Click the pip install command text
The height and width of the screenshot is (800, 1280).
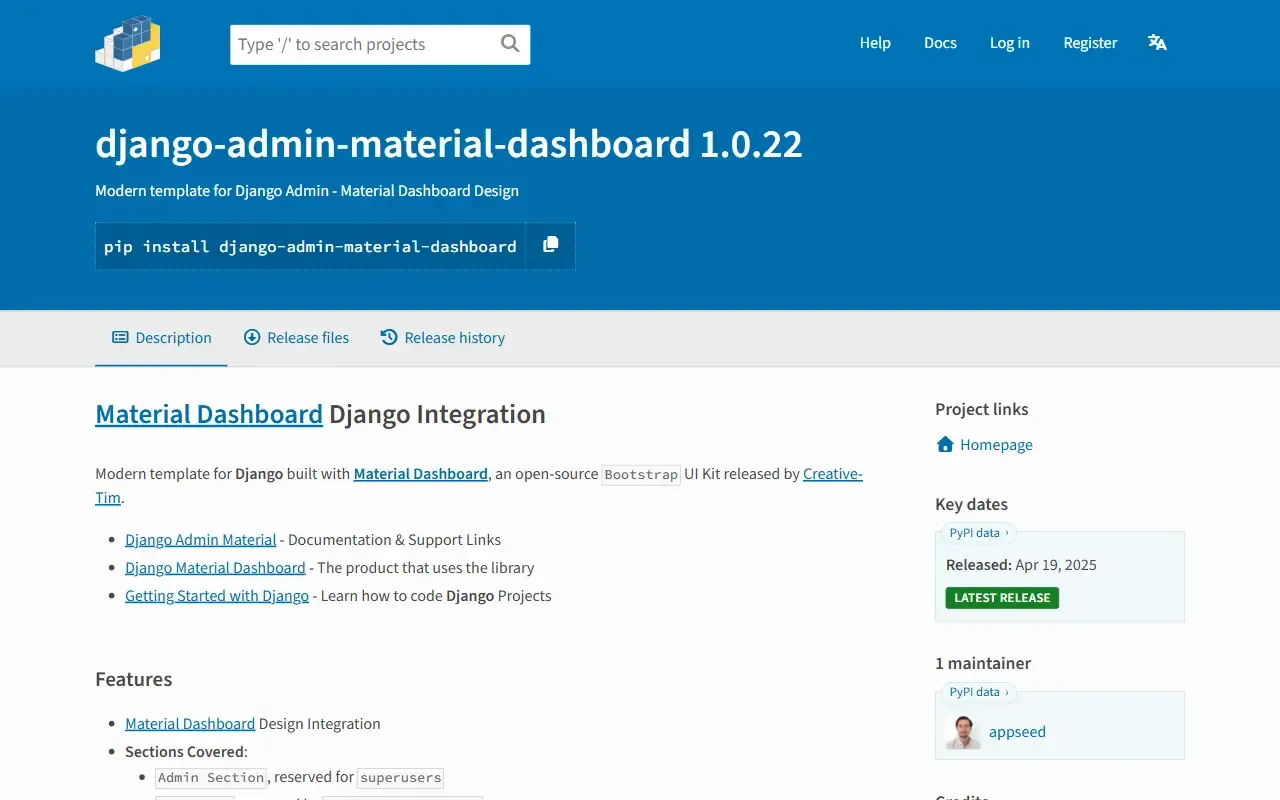pyautogui.click(x=310, y=246)
